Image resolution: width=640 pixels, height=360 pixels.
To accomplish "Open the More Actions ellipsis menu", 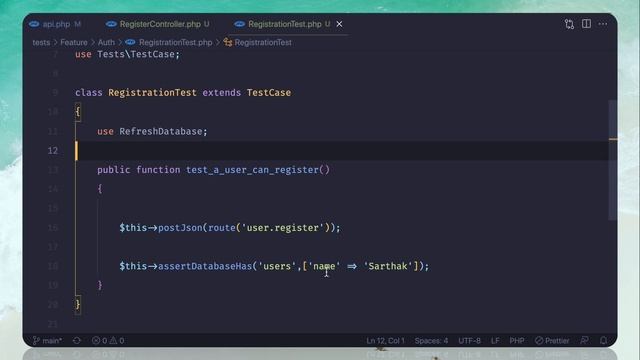I will [603, 24].
